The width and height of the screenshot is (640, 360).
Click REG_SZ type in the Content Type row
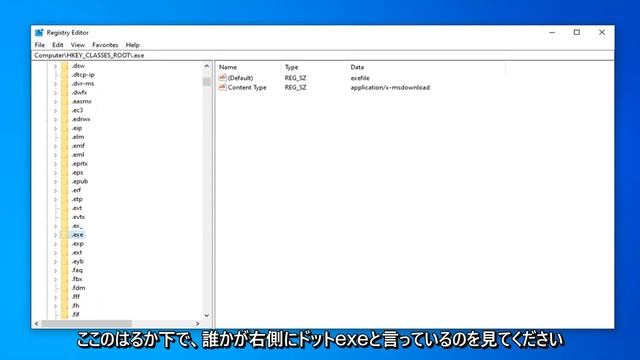point(296,87)
